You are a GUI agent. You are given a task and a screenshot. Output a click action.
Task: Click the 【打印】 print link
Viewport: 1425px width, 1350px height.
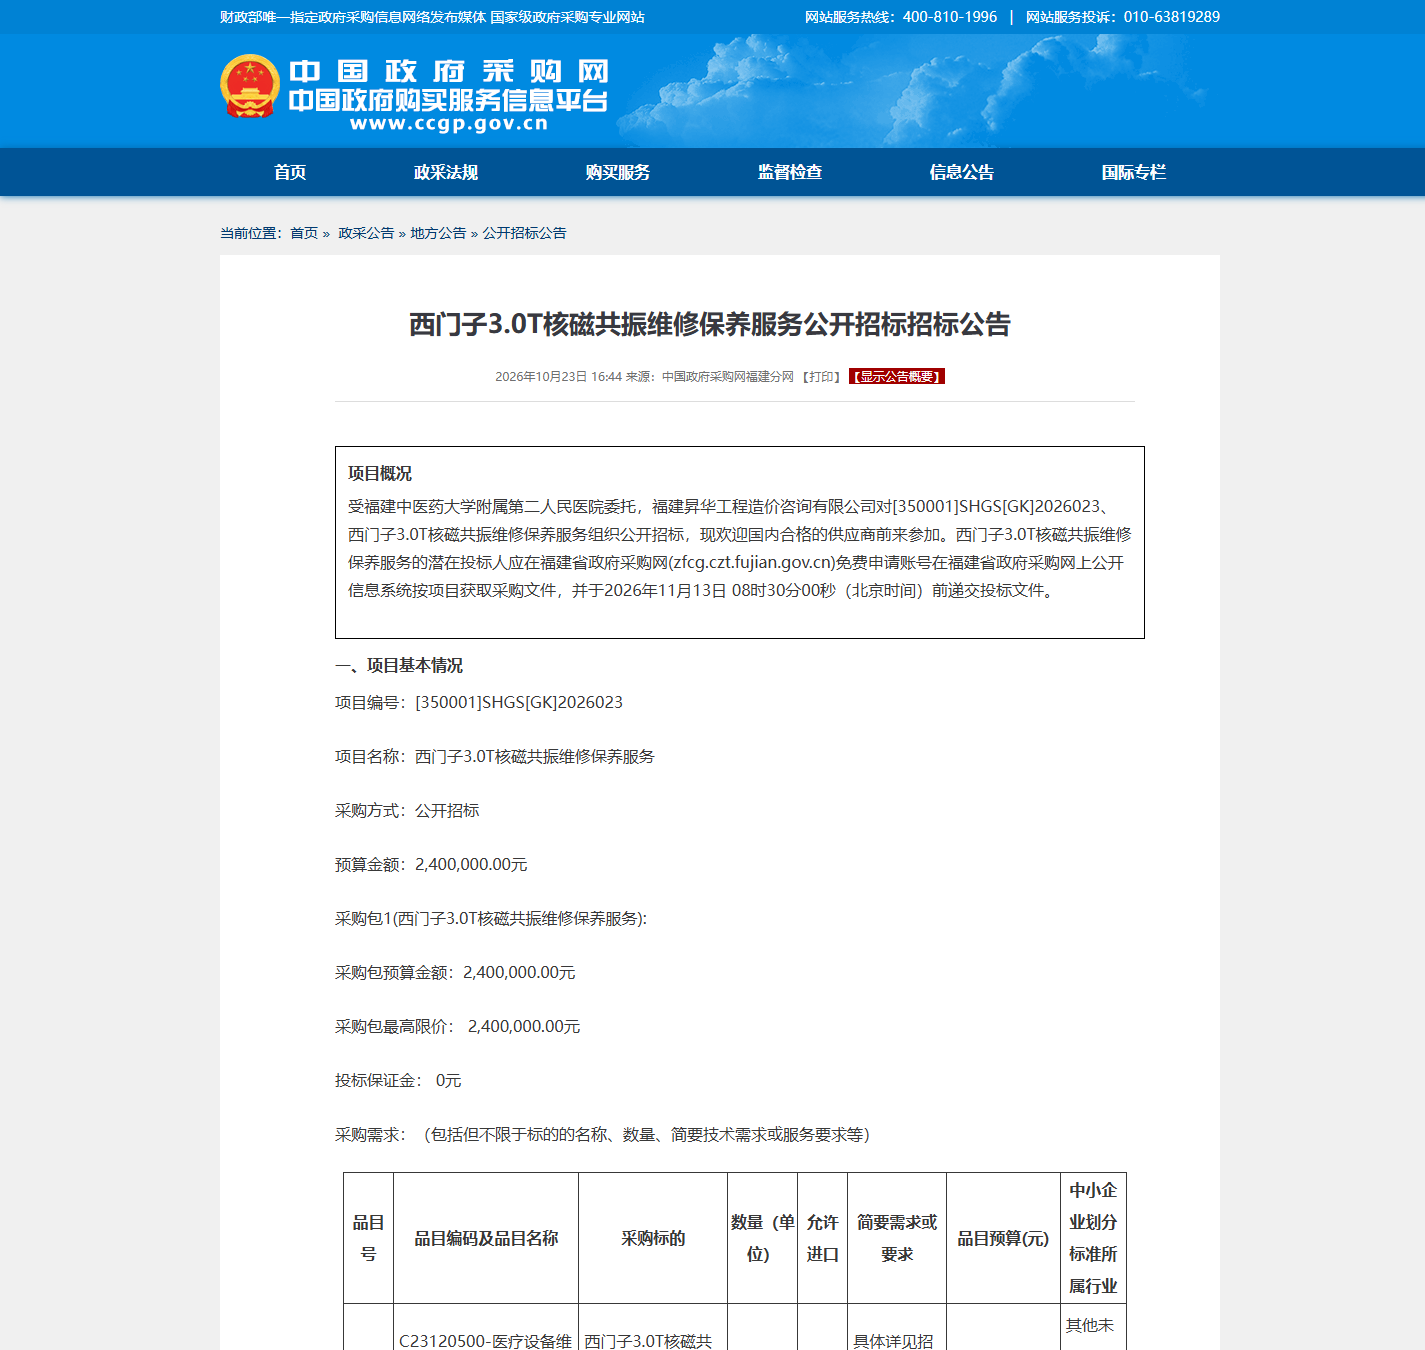(x=822, y=377)
